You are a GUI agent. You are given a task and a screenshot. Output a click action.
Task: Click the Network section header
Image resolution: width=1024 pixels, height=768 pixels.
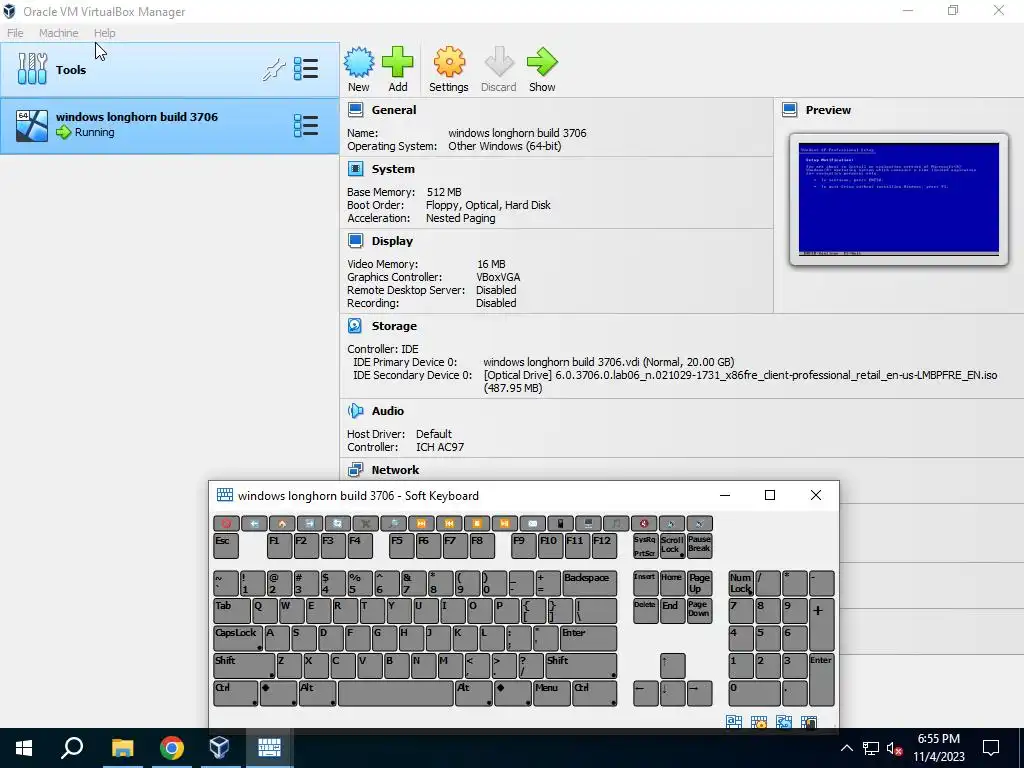(395, 469)
